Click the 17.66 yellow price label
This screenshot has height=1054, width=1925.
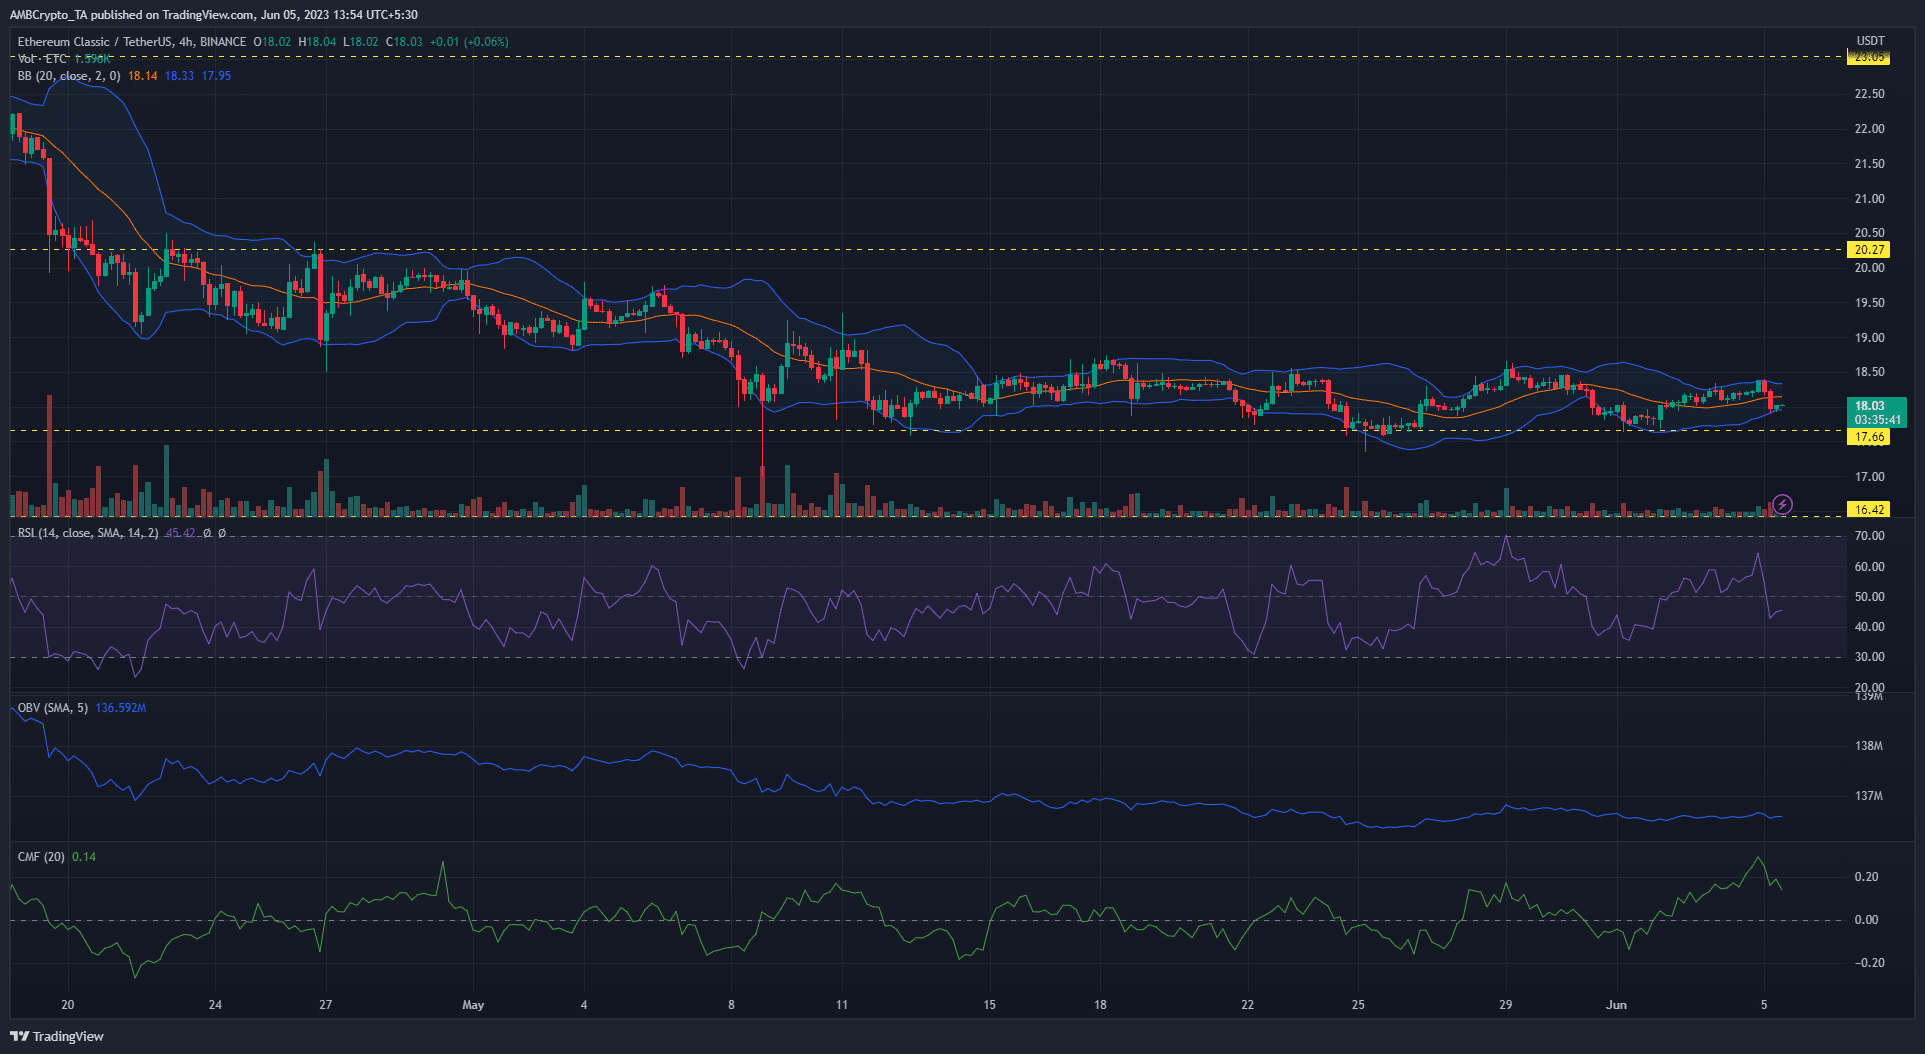click(x=1868, y=437)
